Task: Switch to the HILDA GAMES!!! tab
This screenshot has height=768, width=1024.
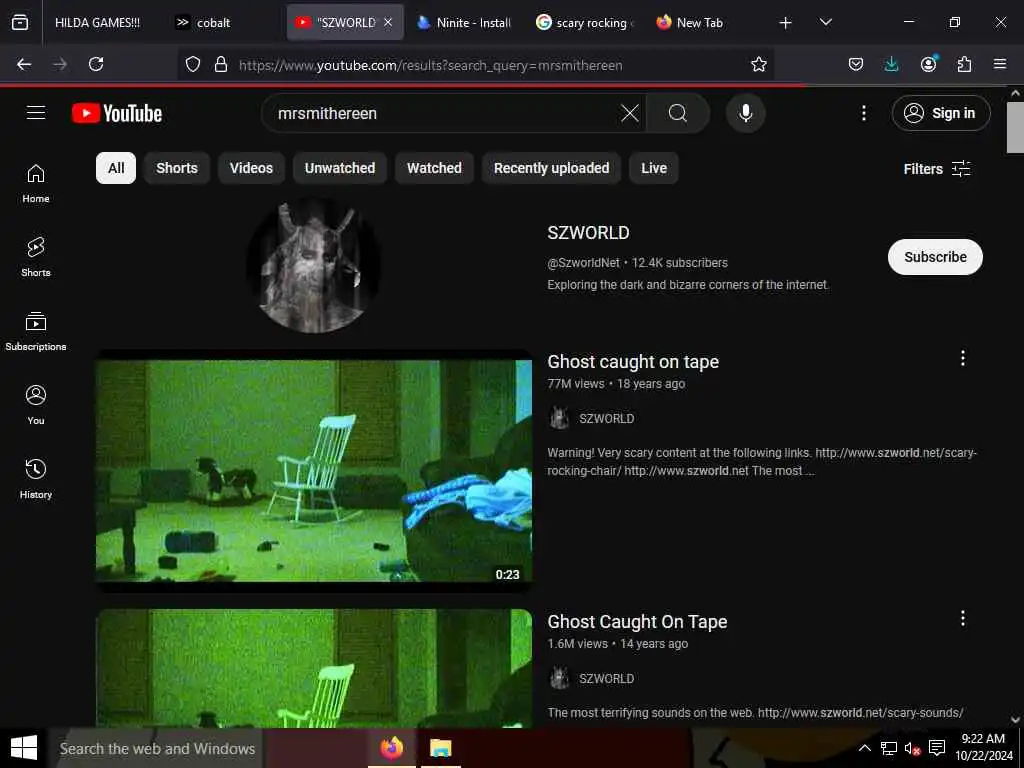Action: [x=97, y=22]
